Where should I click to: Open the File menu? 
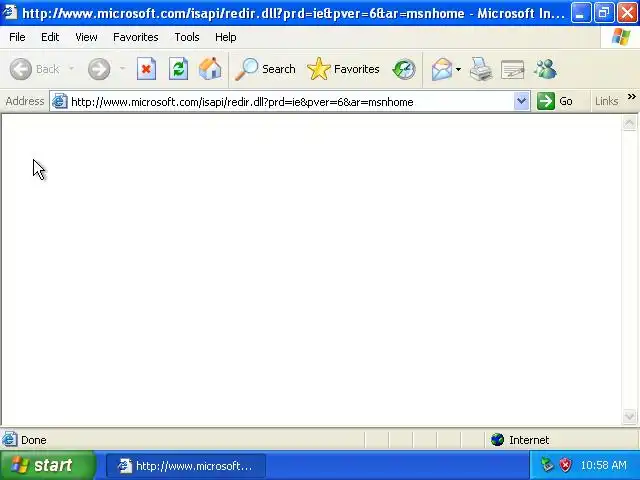click(x=17, y=37)
